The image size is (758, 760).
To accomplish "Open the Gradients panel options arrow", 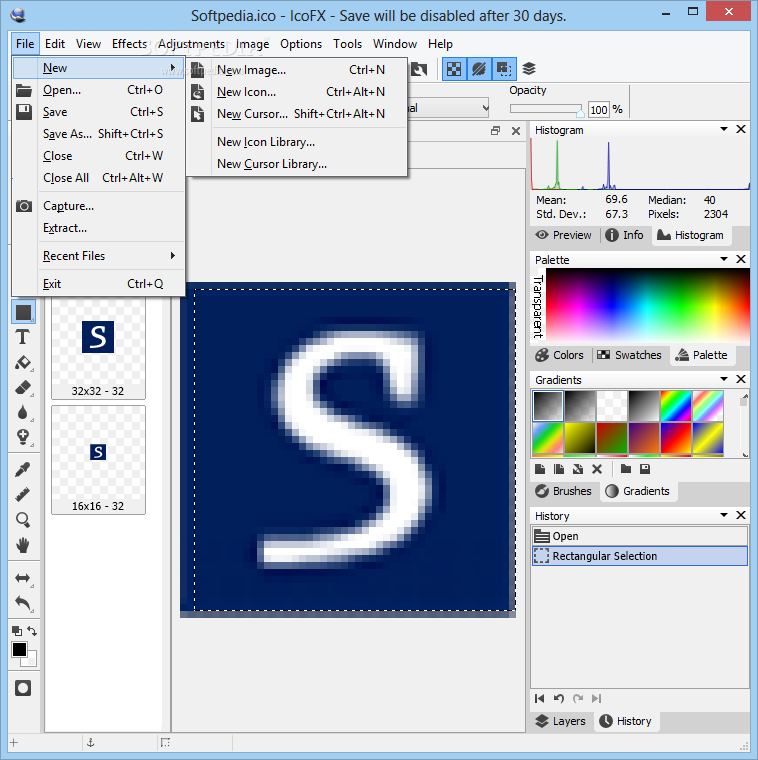I will tap(724, 379).
